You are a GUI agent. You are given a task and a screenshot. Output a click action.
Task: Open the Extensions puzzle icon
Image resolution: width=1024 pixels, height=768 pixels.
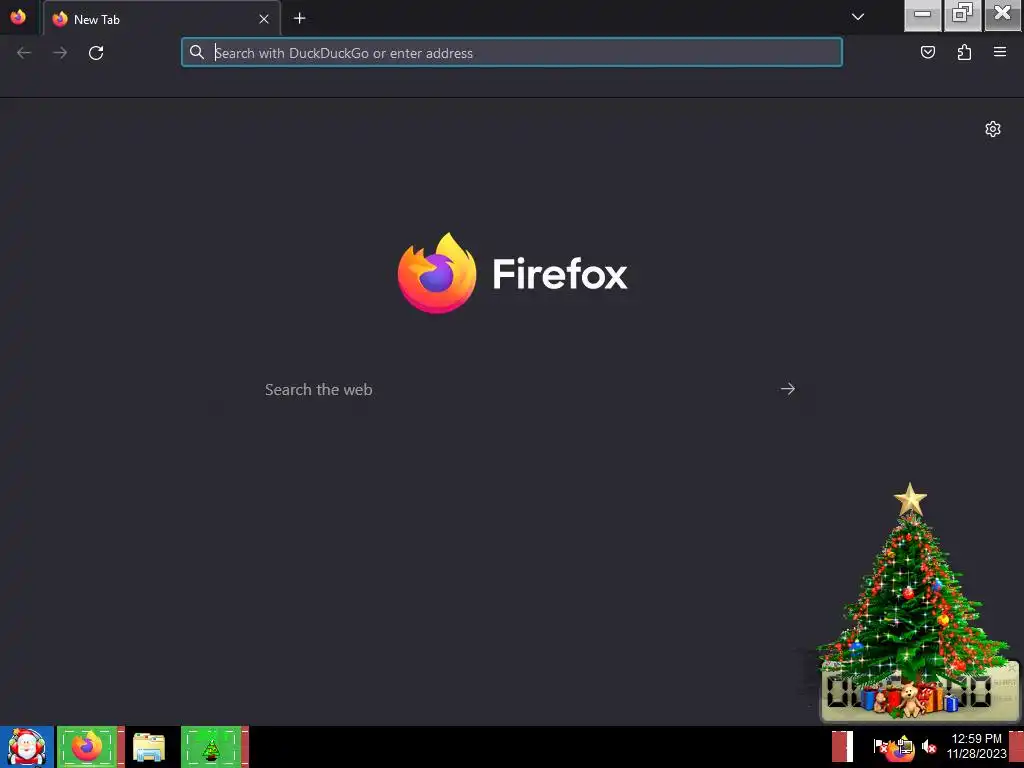[x=964, y=52]
